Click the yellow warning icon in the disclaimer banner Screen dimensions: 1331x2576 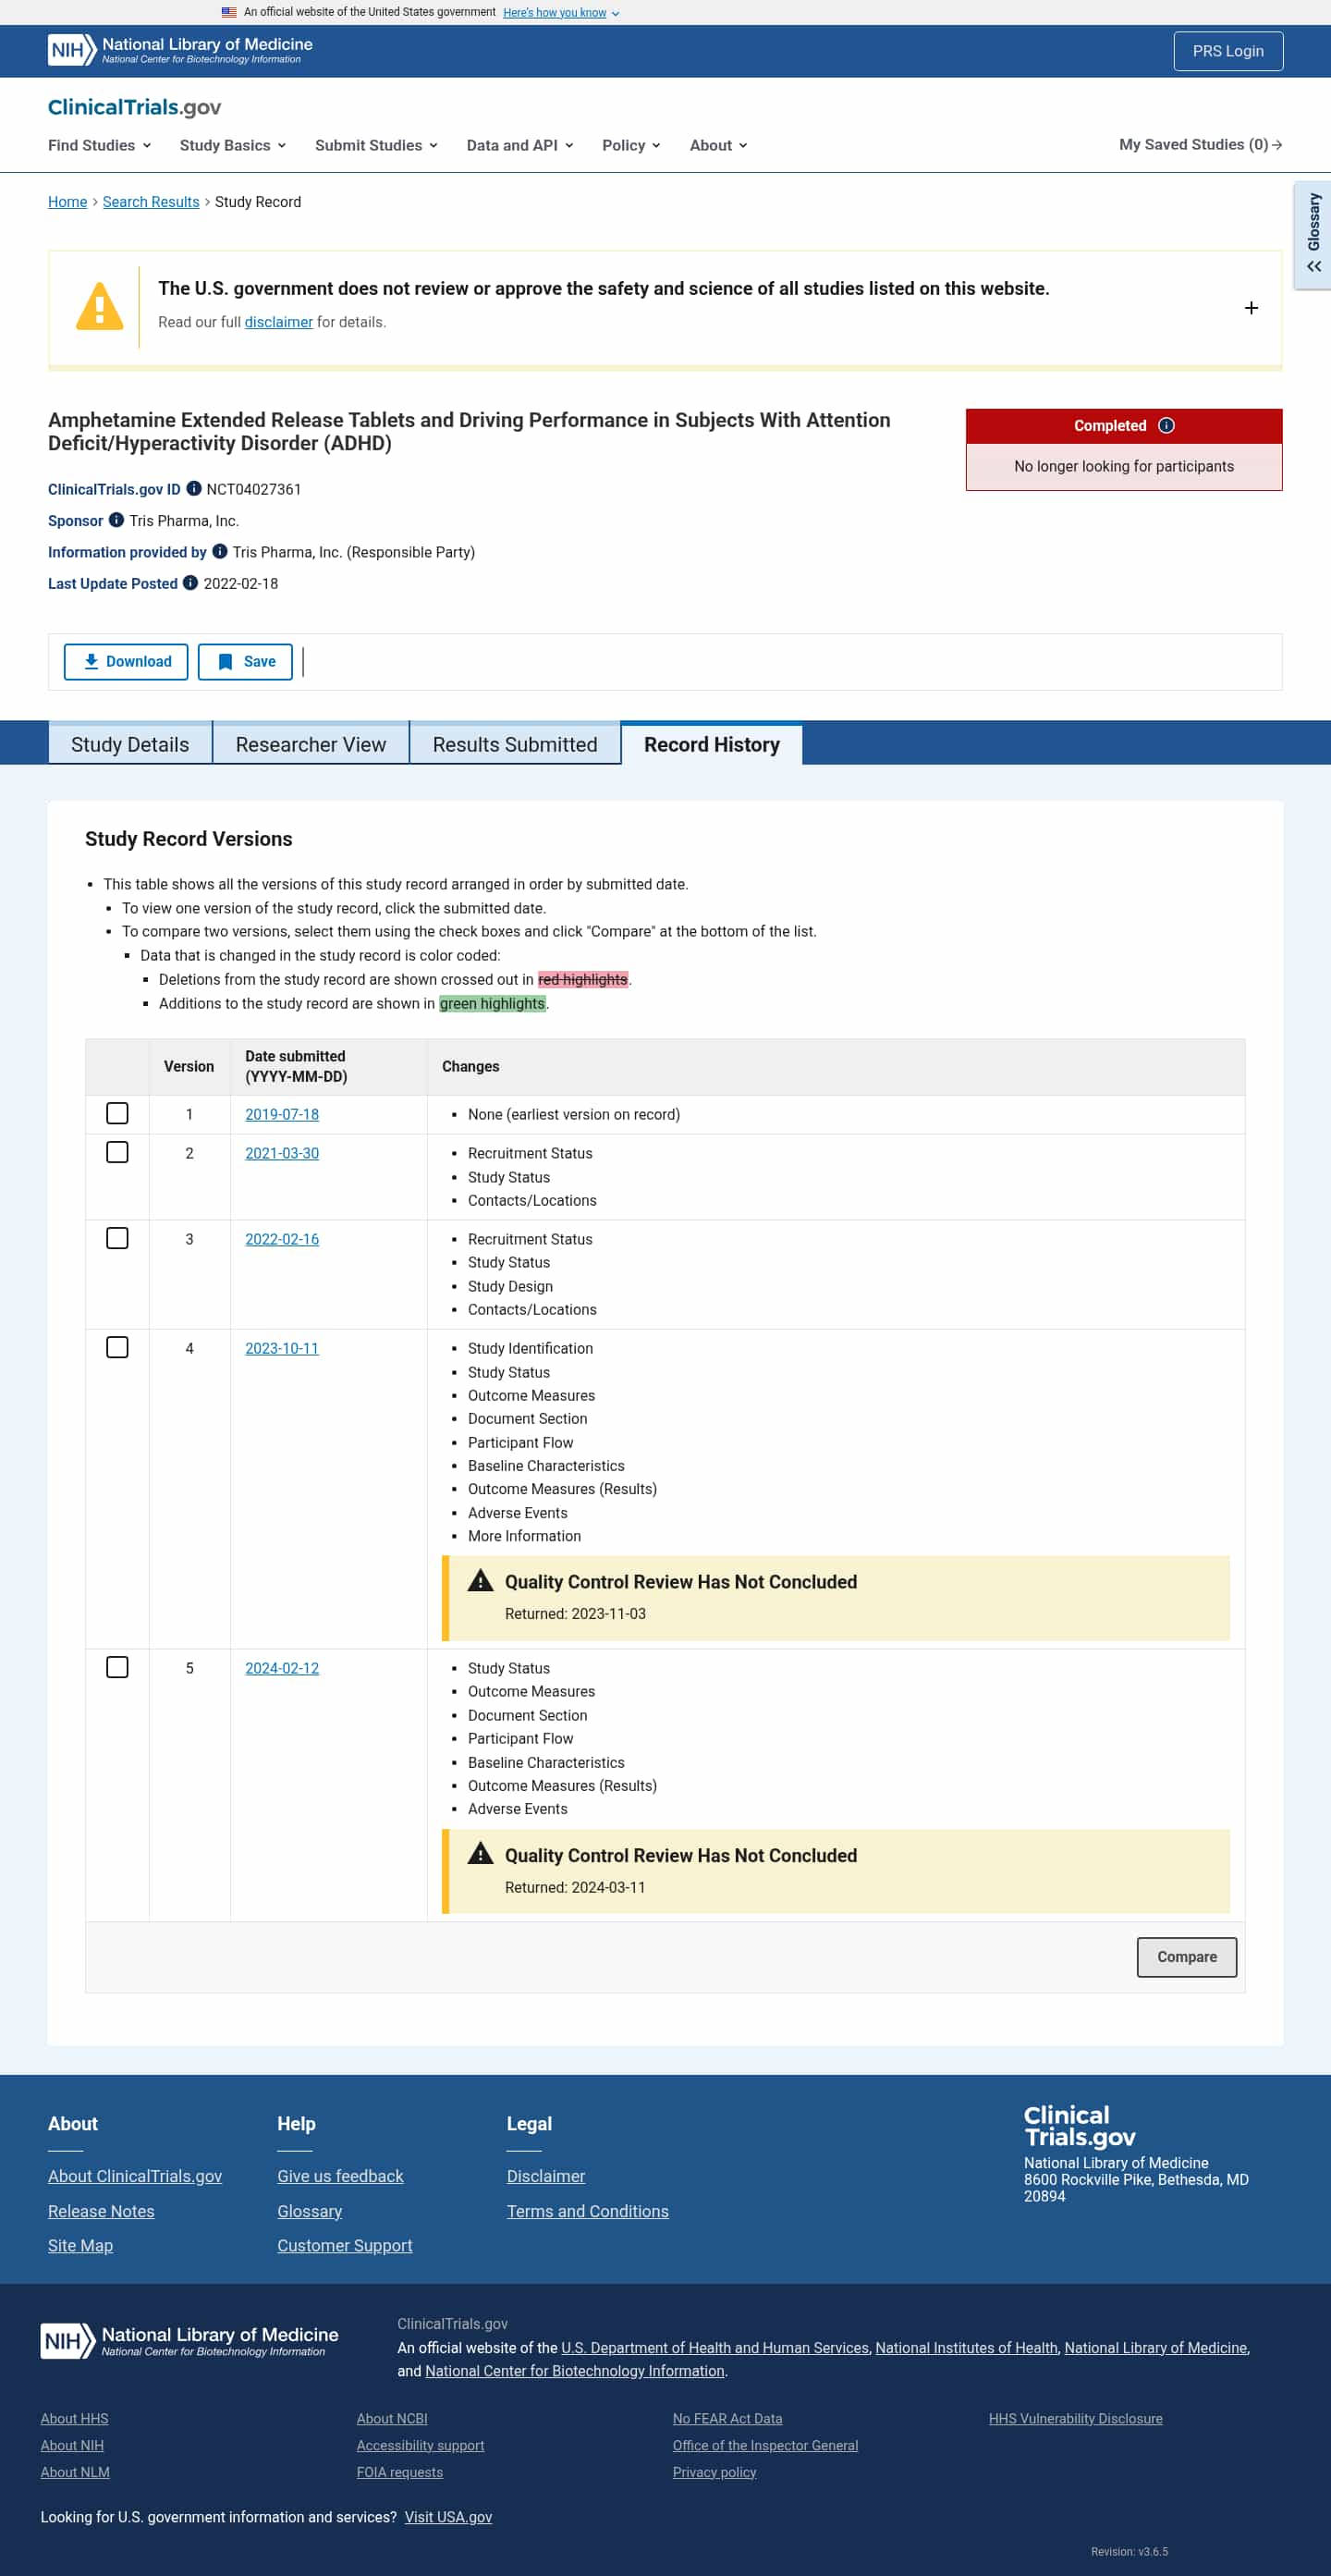point(100,306)
